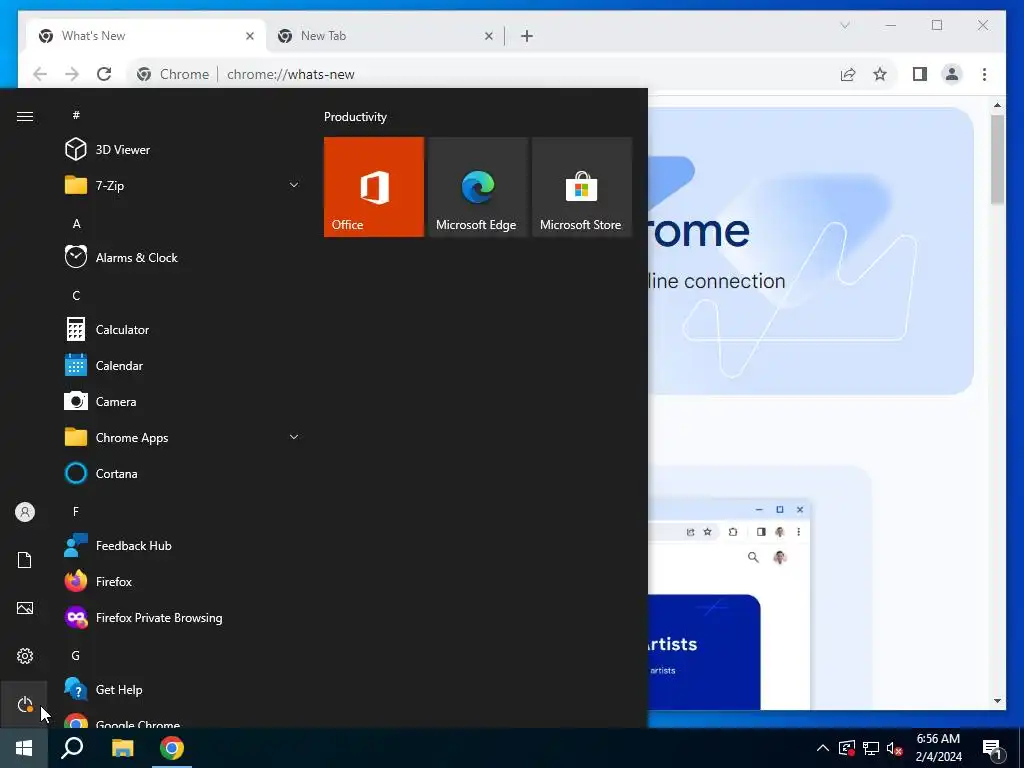Click the Windows Start button

[24, 748]
